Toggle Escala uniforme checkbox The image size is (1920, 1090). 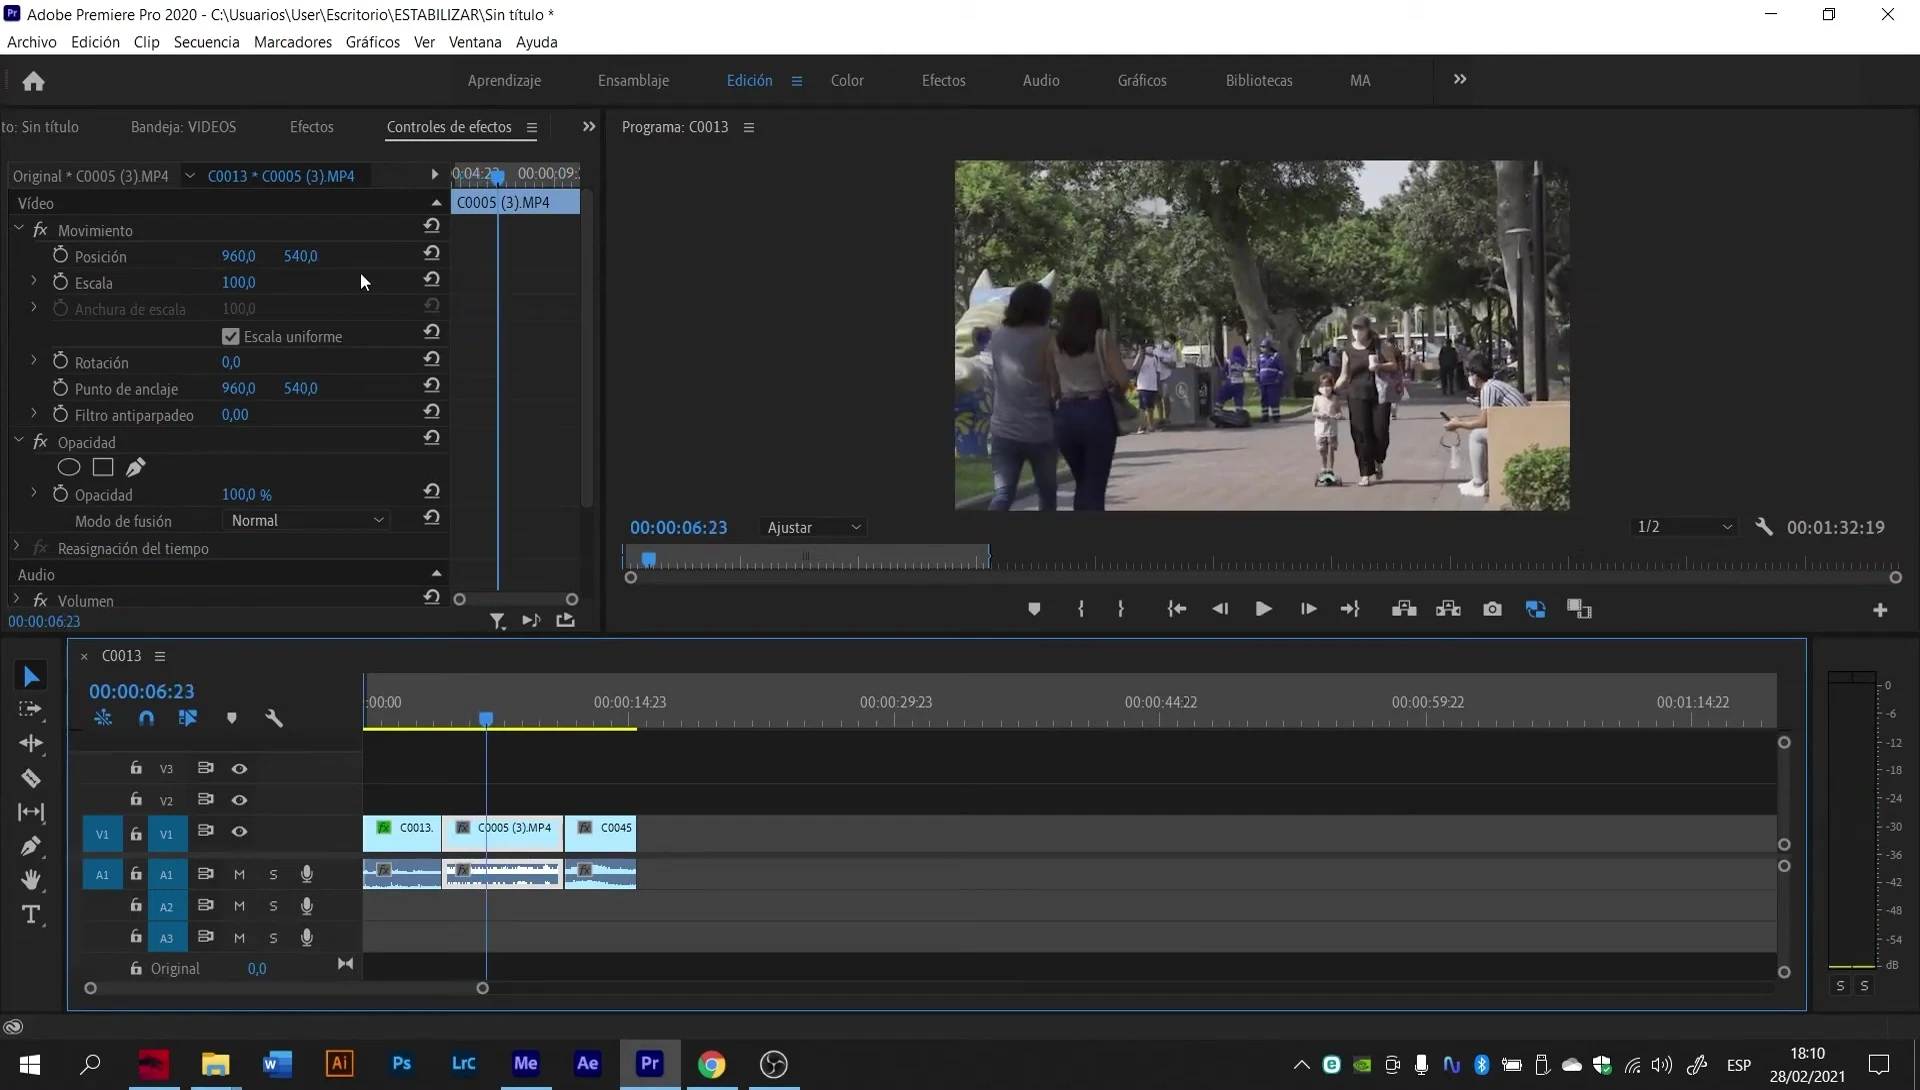click(x=231, y=336)
